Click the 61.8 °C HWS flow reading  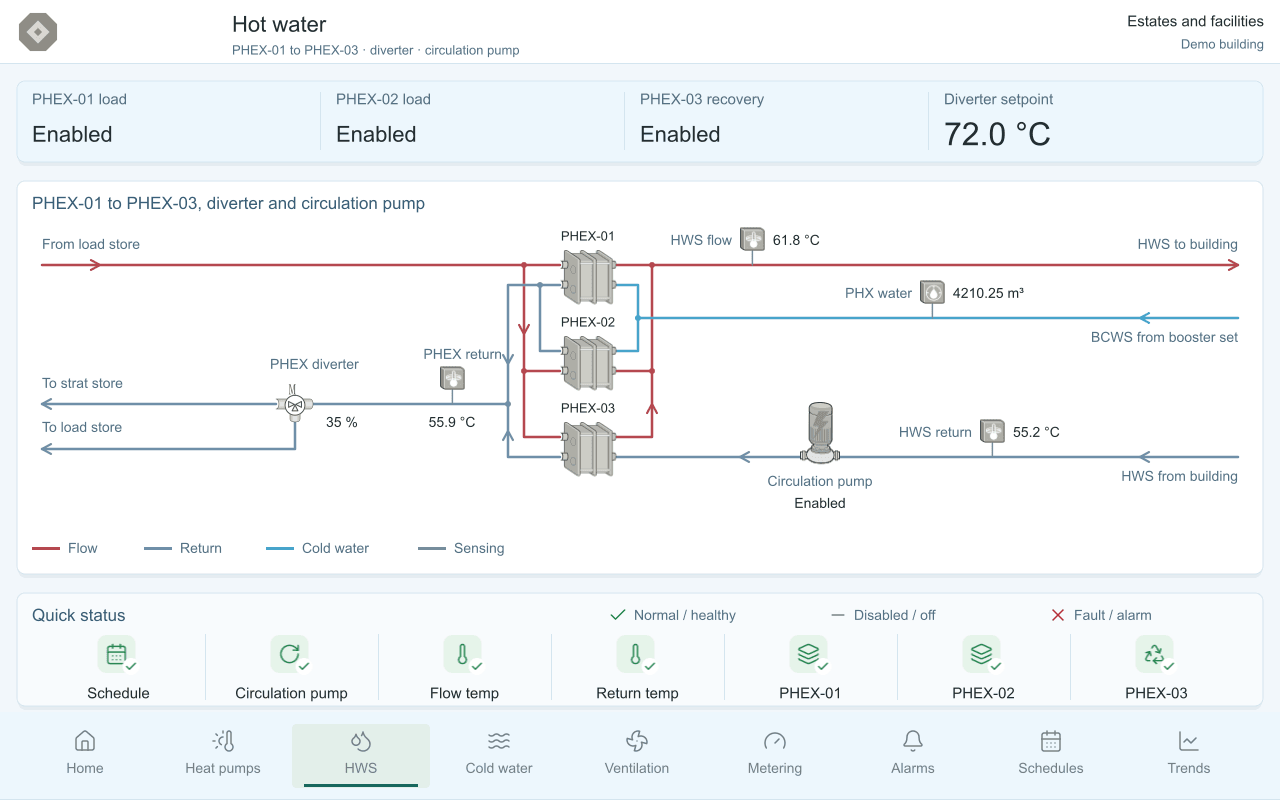(x=796, y=240)
